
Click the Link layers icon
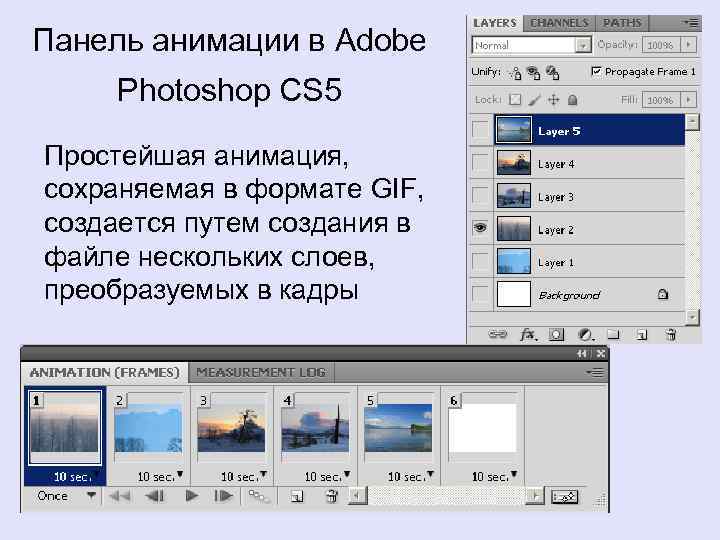[x=497, y=334]
